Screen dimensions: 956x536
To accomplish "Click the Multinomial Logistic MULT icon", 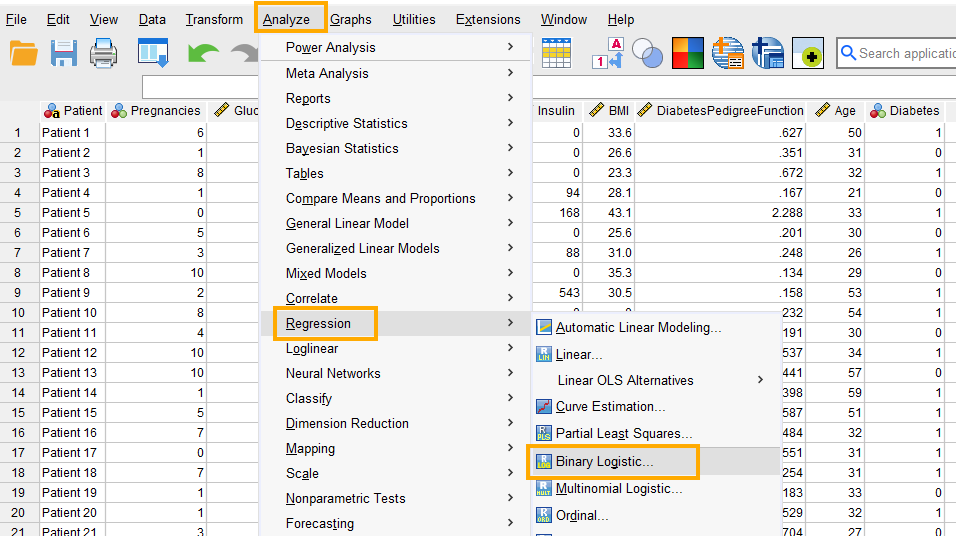I will point(544,488).
